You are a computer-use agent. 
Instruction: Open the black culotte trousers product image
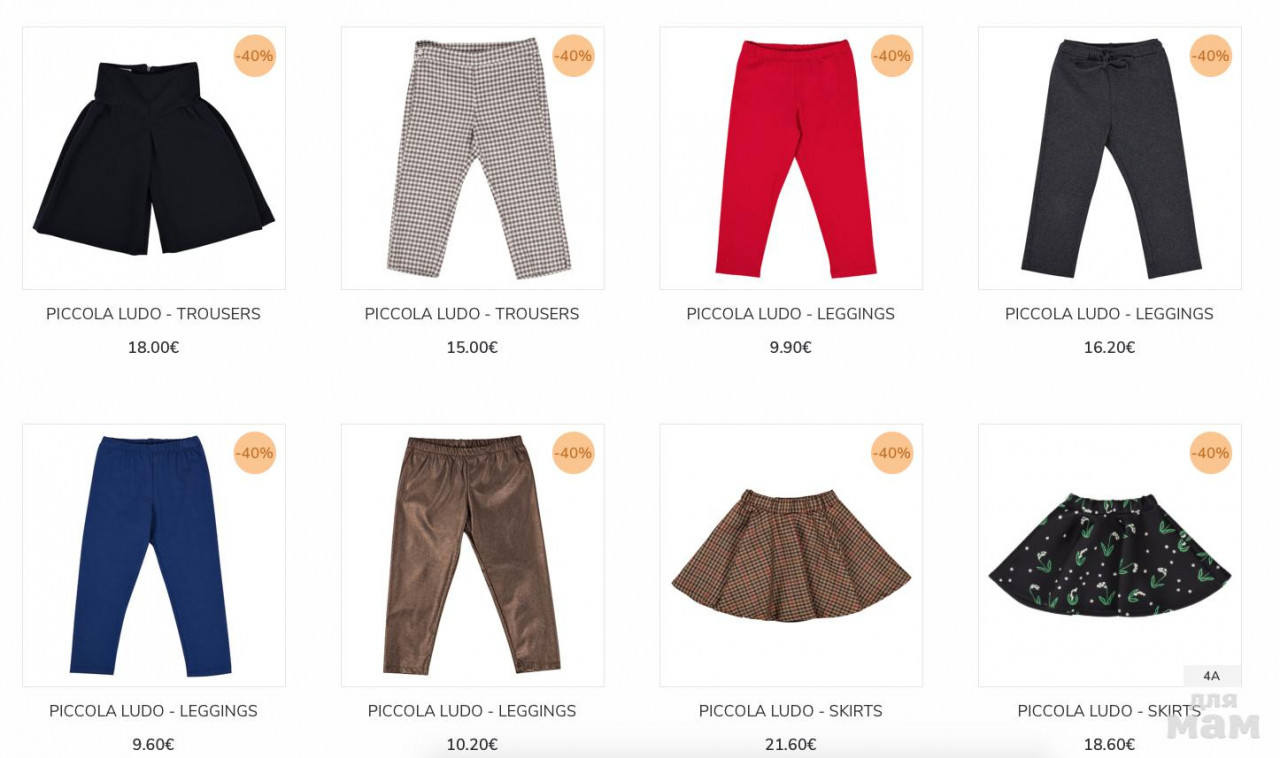(154, 158)
